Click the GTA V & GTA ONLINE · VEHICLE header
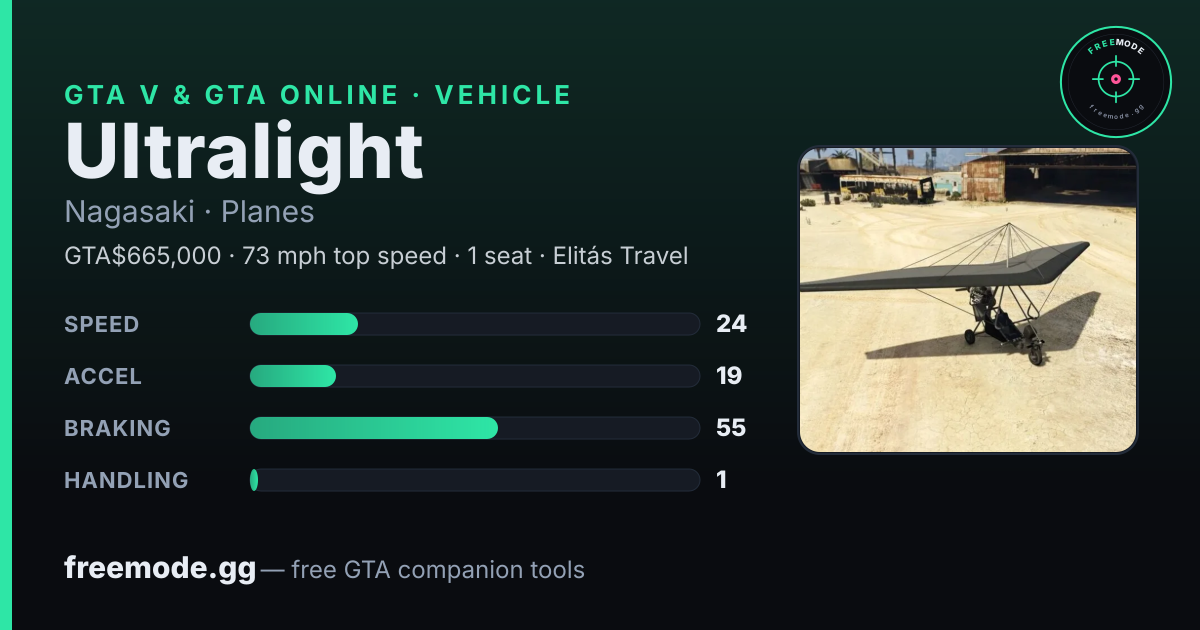This screenshot has width=1200, height=630. [318, 95]
